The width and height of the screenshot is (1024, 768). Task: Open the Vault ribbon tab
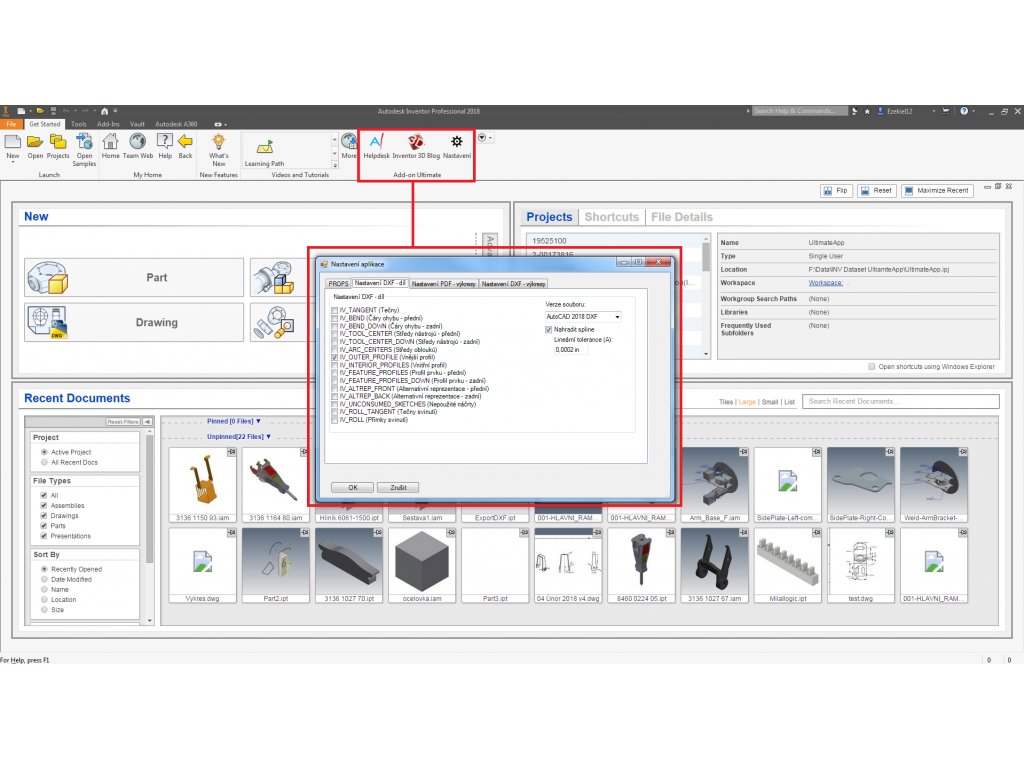[x=137, y=124]
